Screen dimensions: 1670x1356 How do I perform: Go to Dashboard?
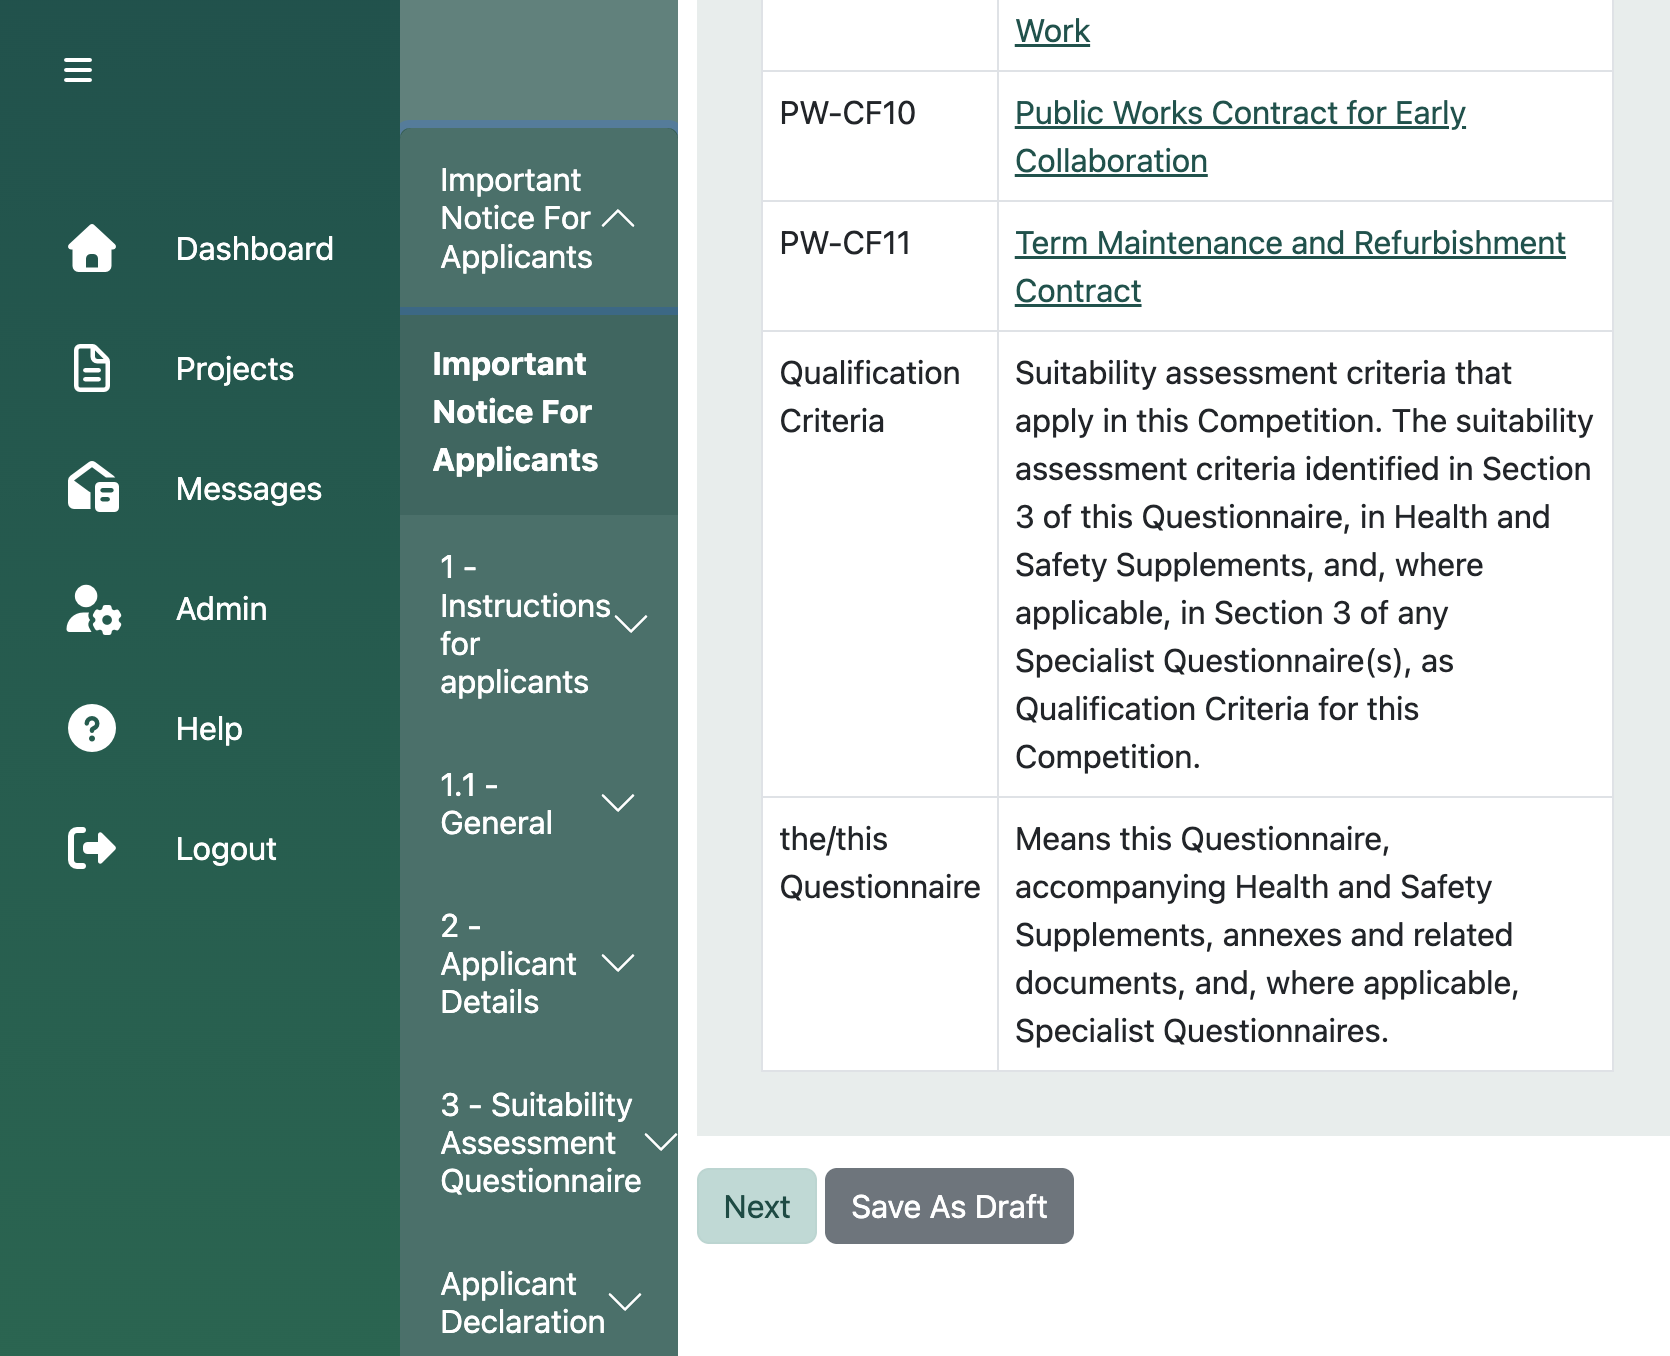point(255,249)
